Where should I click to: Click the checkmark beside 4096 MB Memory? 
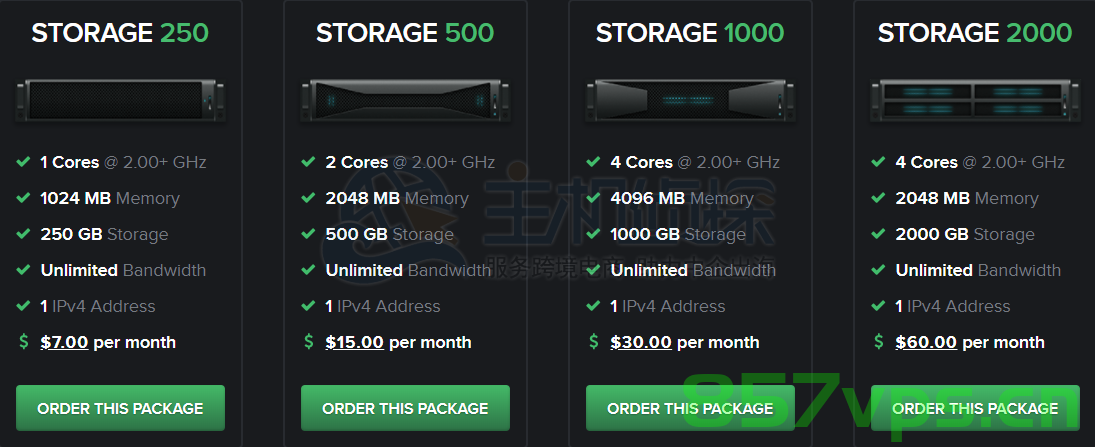tap(593, 198)
